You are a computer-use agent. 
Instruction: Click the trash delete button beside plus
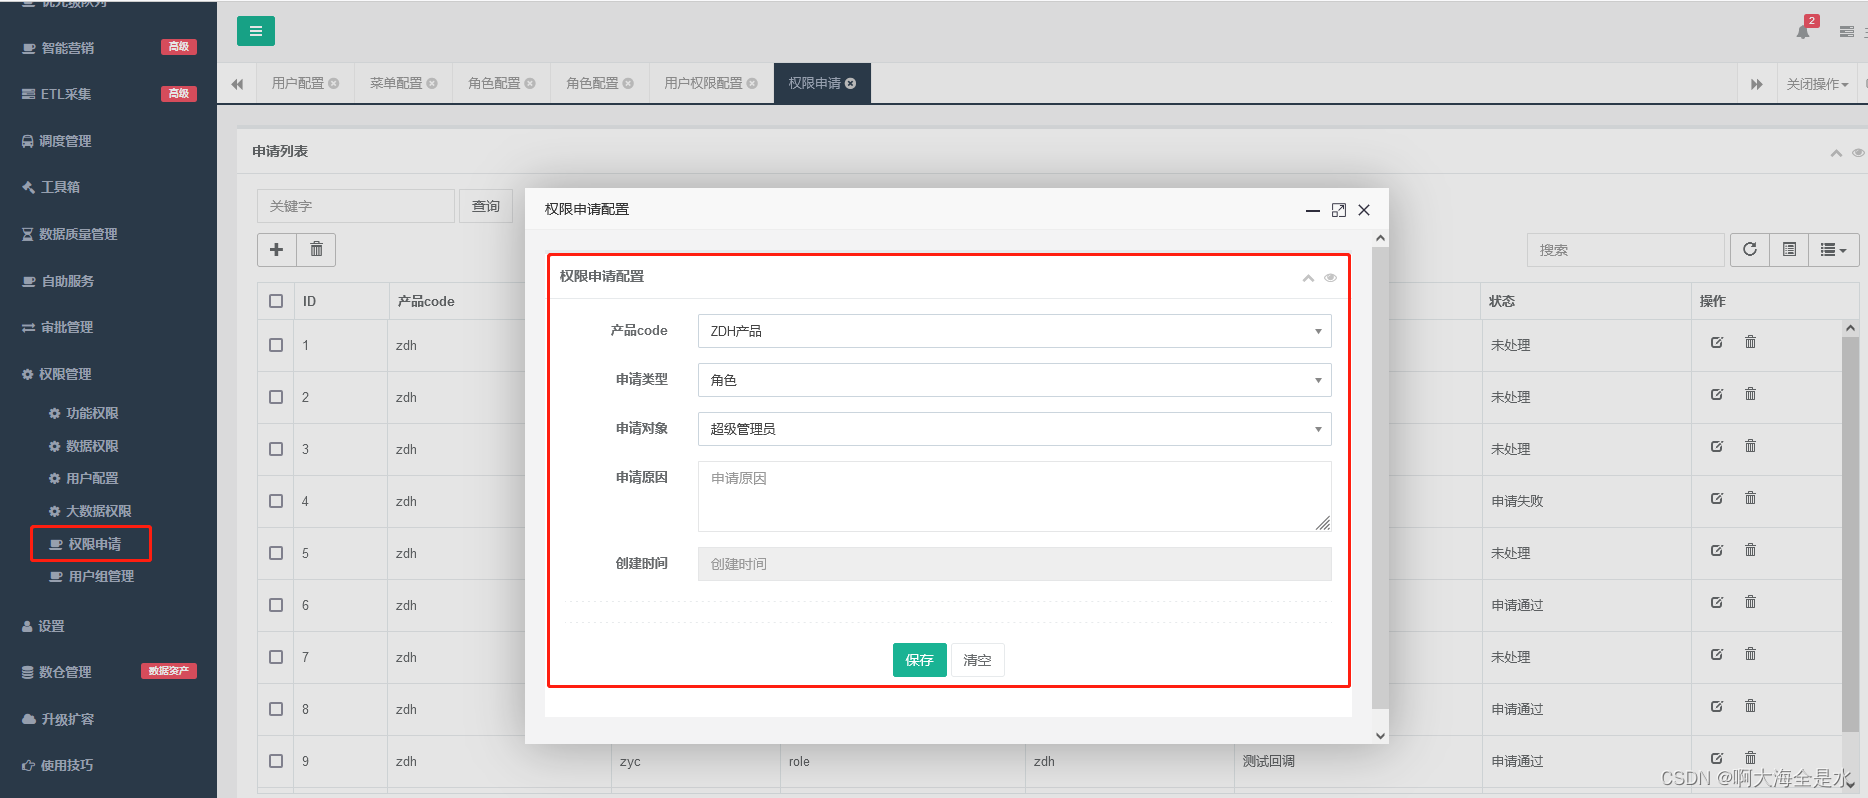(316, 249)
